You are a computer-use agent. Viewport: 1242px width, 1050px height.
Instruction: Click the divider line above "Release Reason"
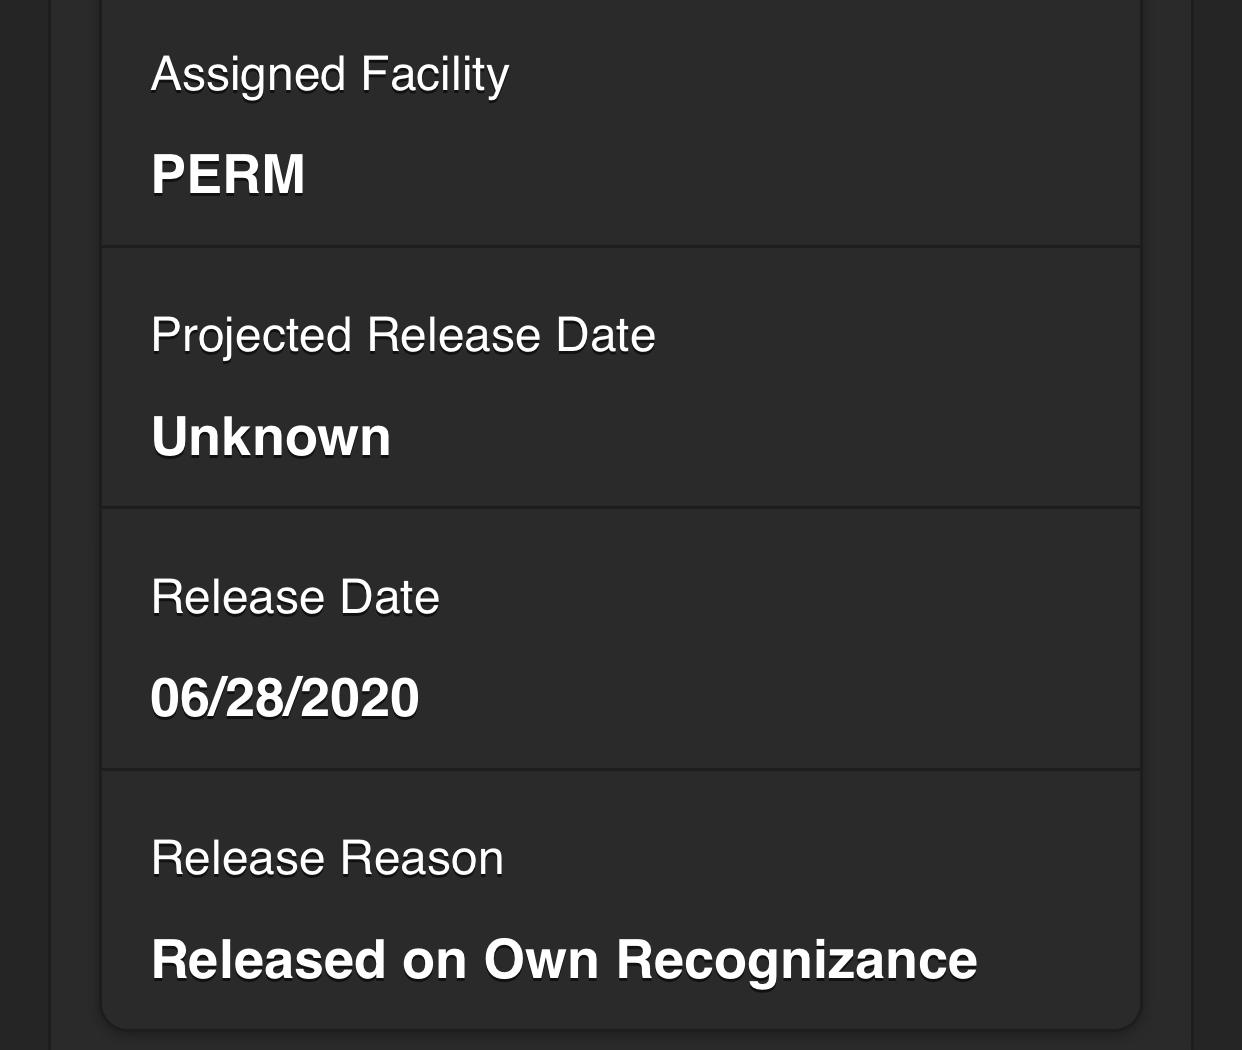click(x=620, y=770)
